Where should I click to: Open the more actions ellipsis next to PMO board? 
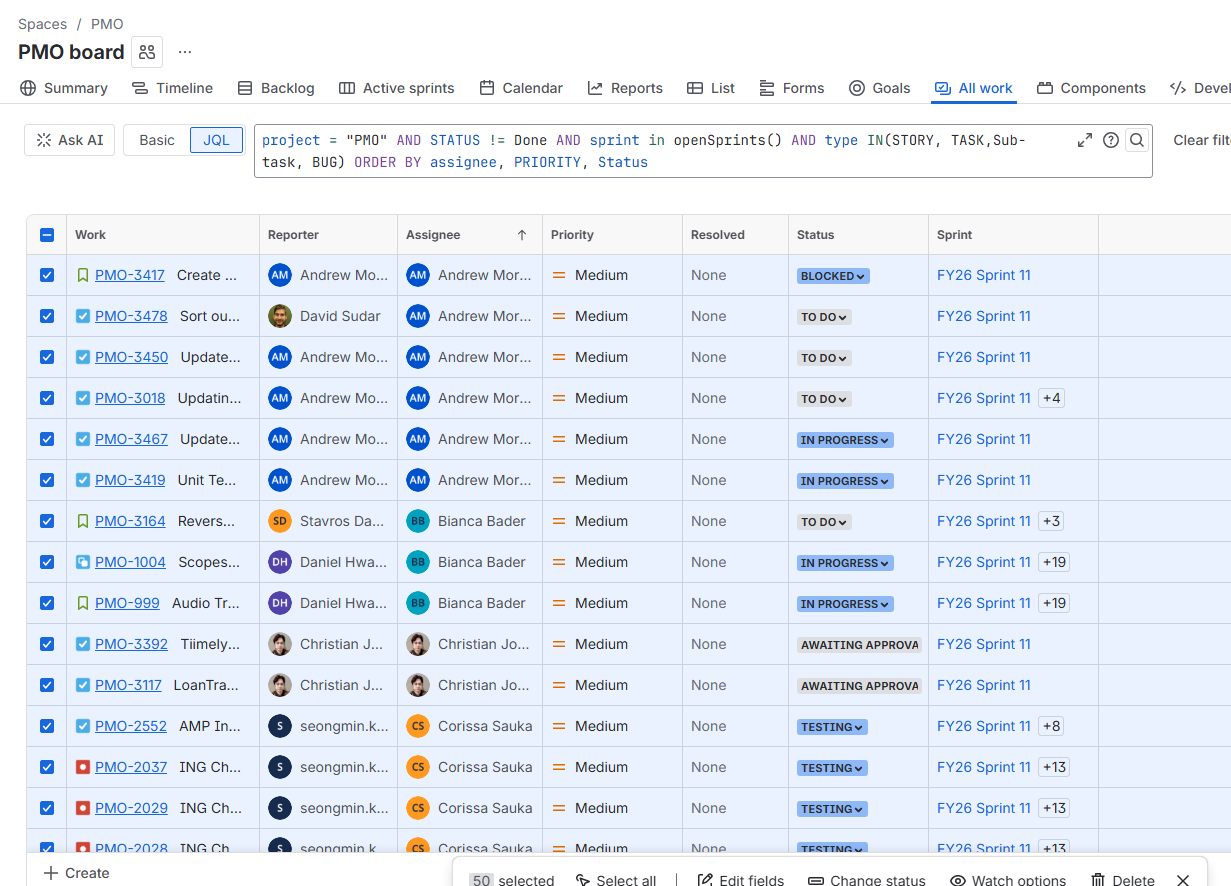[185, 52]
